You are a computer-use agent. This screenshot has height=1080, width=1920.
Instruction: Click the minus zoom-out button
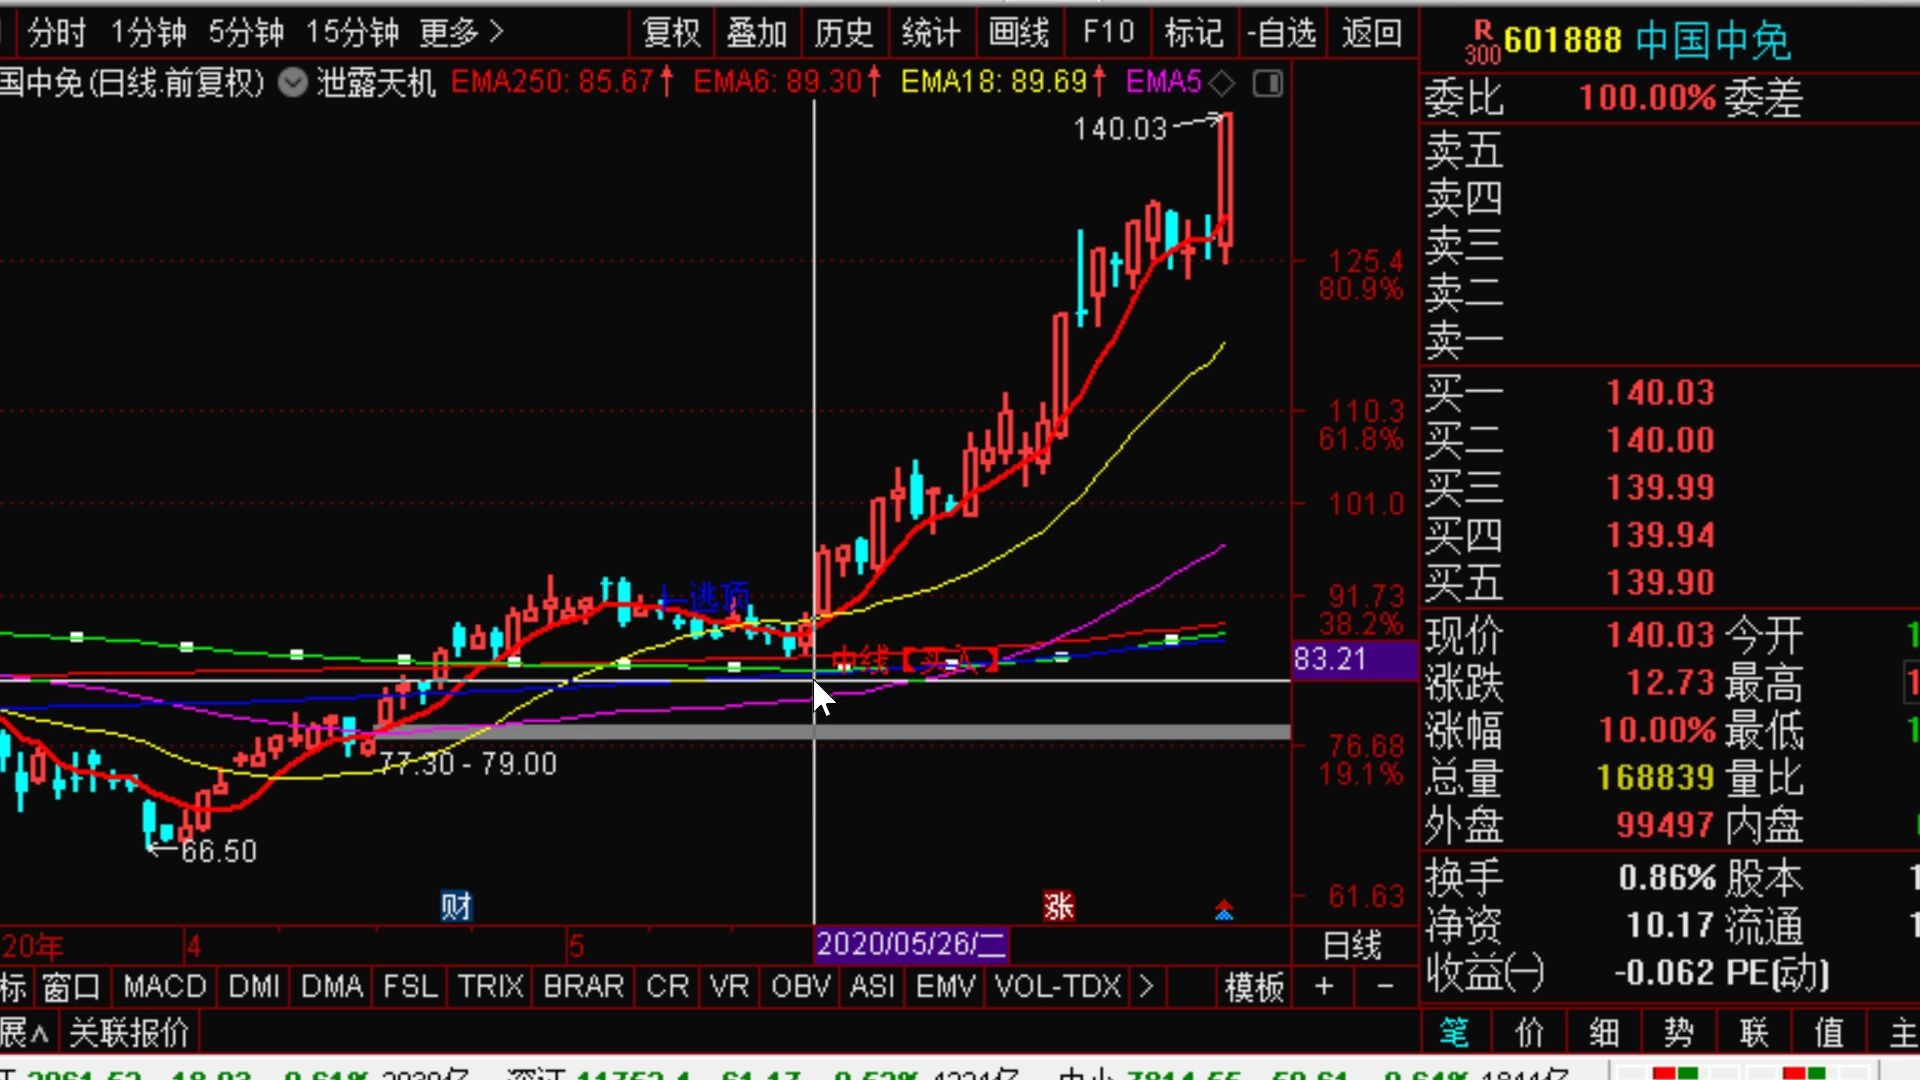1385,987
